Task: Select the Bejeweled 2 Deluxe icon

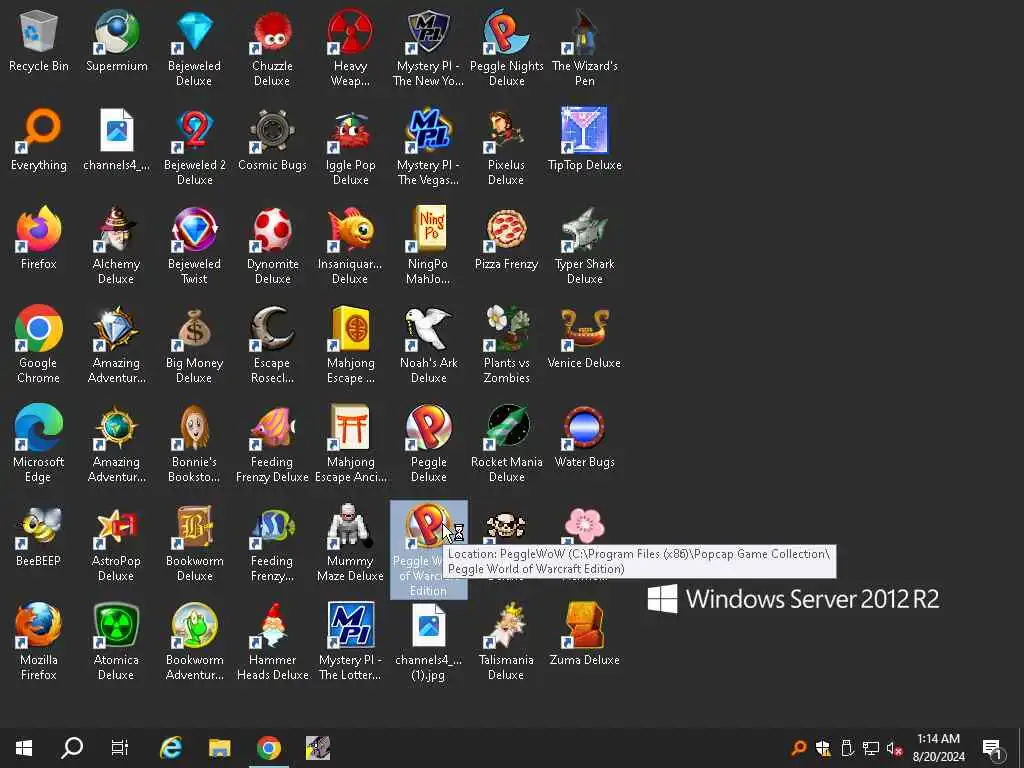Action: coord(195,131)
